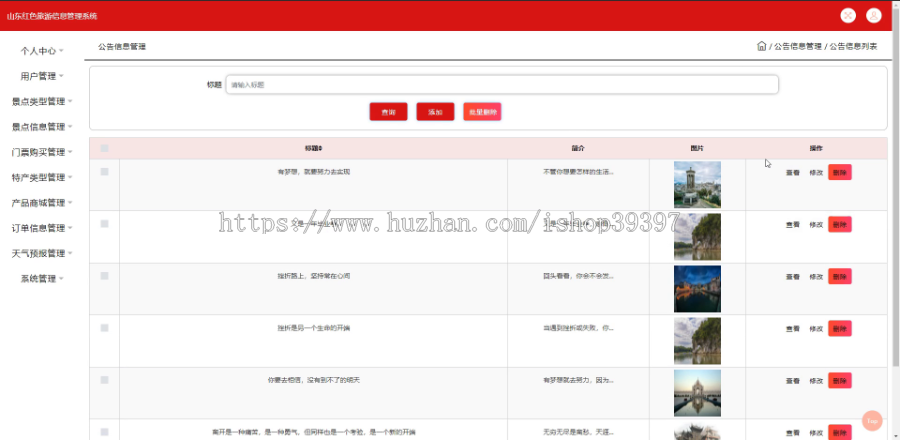
Task: Click the summary text 回头看看，你会不会发...
Action: 578,276
